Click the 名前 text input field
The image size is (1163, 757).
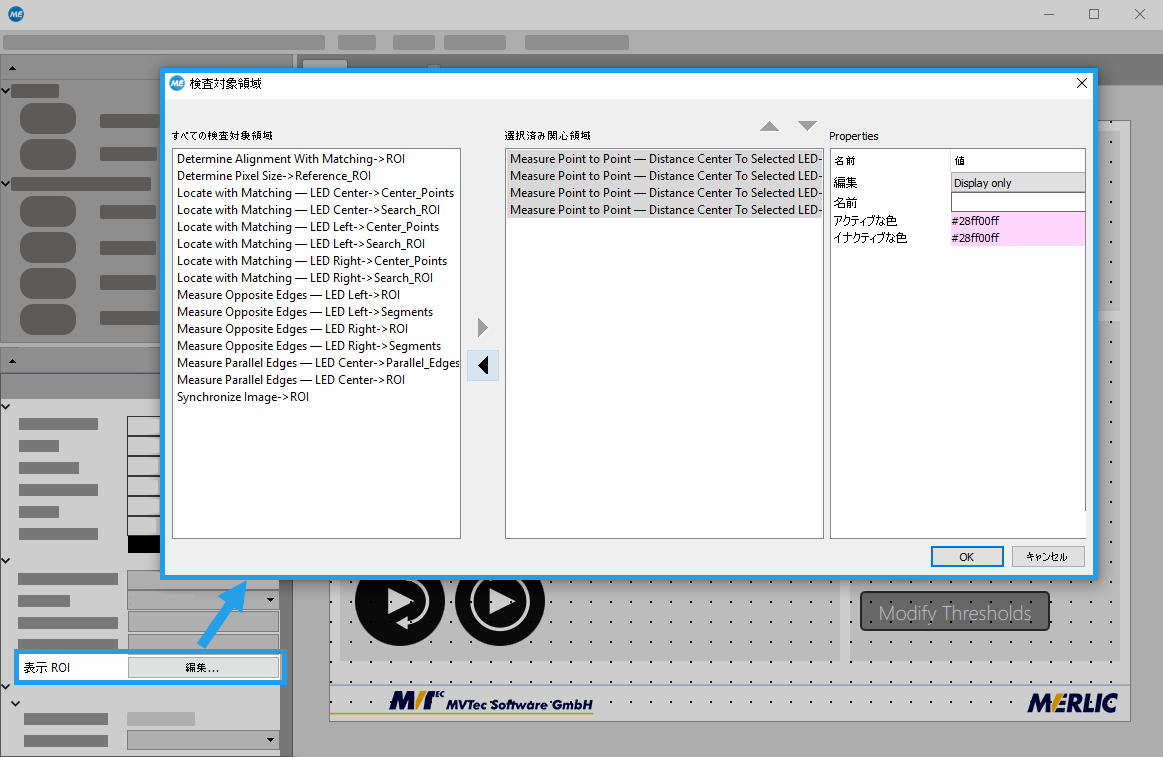[x=1017, y=202]
